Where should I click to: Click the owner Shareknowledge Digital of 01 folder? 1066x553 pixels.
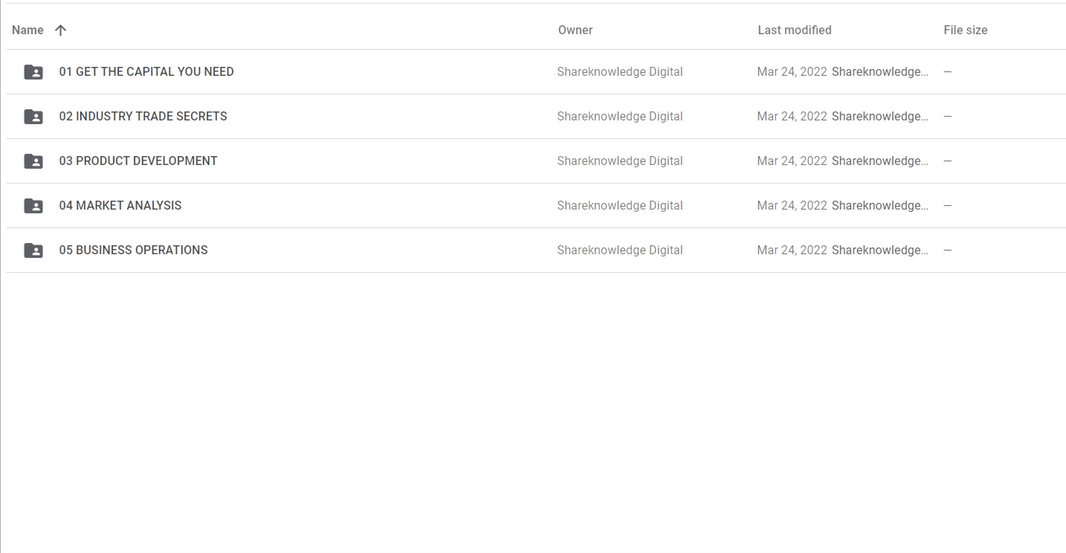pos(620,71)
